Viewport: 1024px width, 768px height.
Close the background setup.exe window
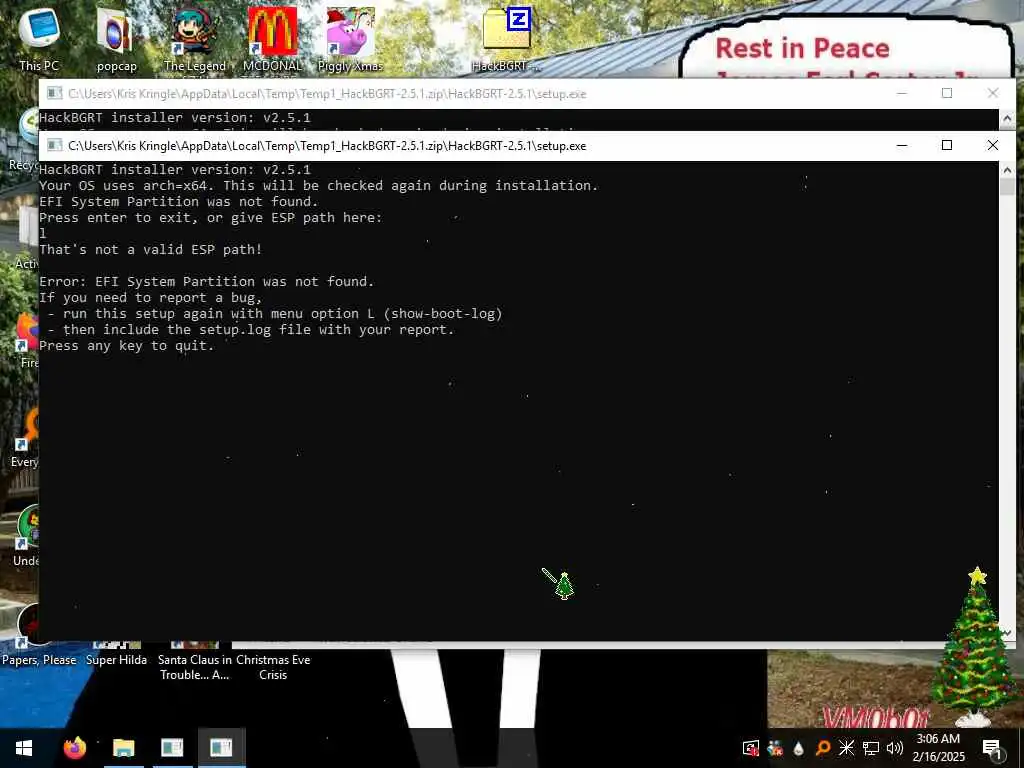click(993, 93)
